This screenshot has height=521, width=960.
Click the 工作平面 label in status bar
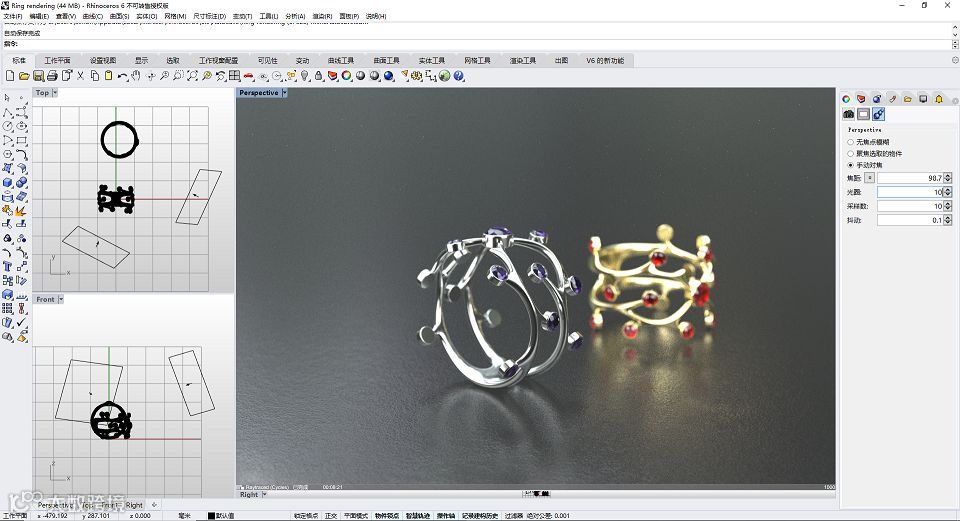[x=15, y=516]
